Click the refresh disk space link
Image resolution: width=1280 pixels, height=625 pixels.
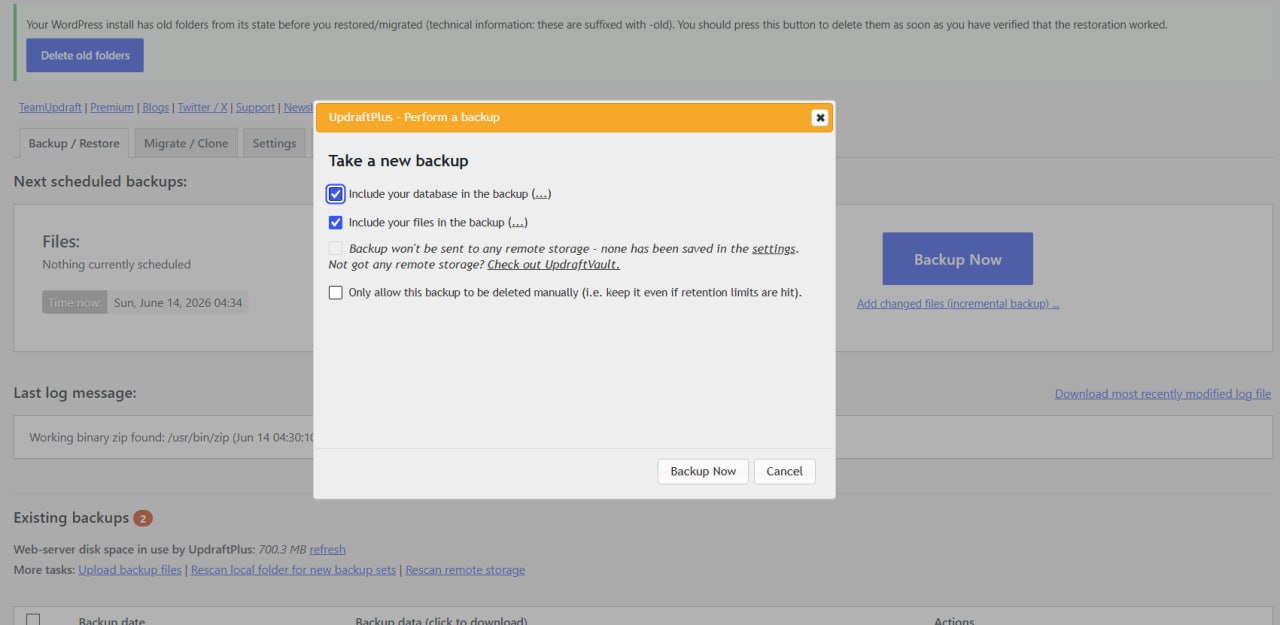click(x=327, y=550)
